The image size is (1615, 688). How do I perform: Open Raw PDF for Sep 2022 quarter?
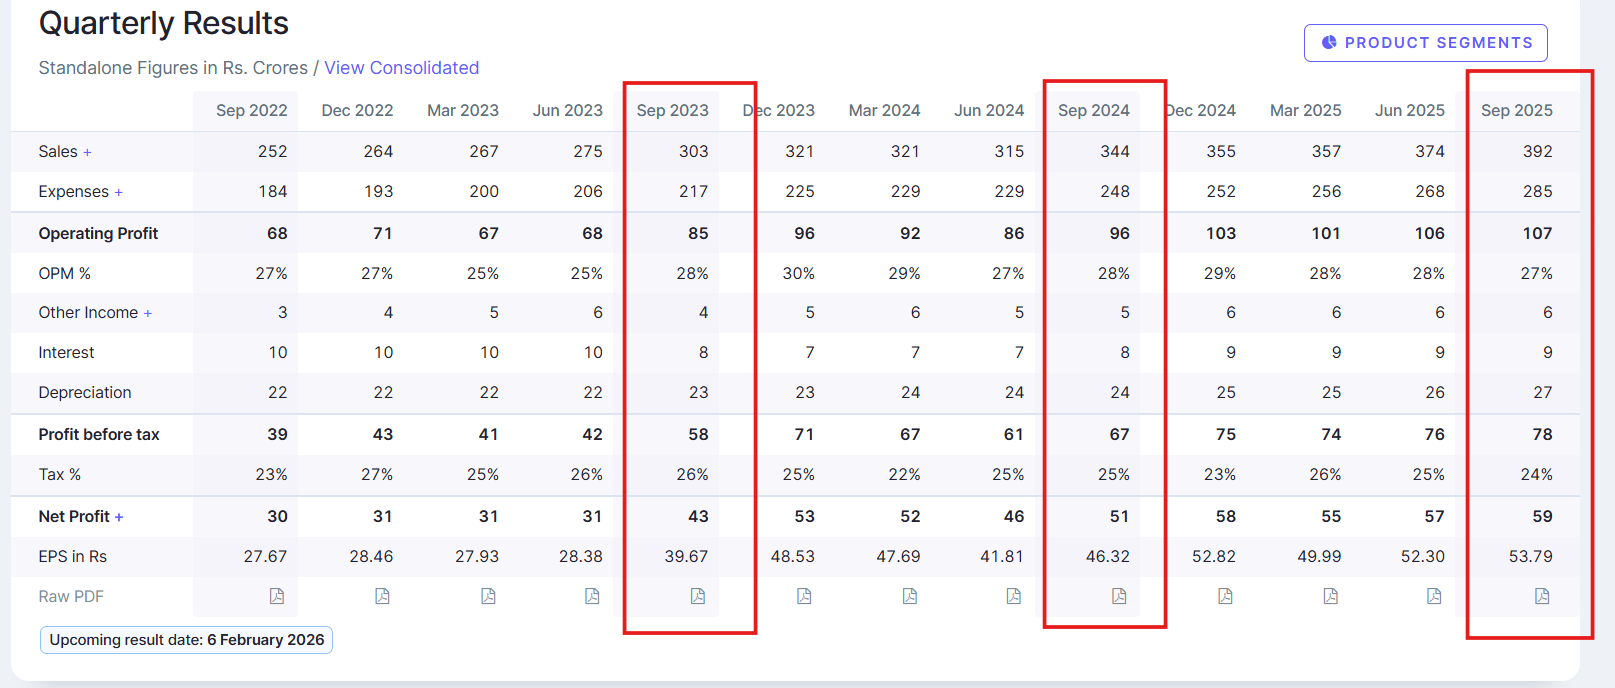click(x=277, y=596)
